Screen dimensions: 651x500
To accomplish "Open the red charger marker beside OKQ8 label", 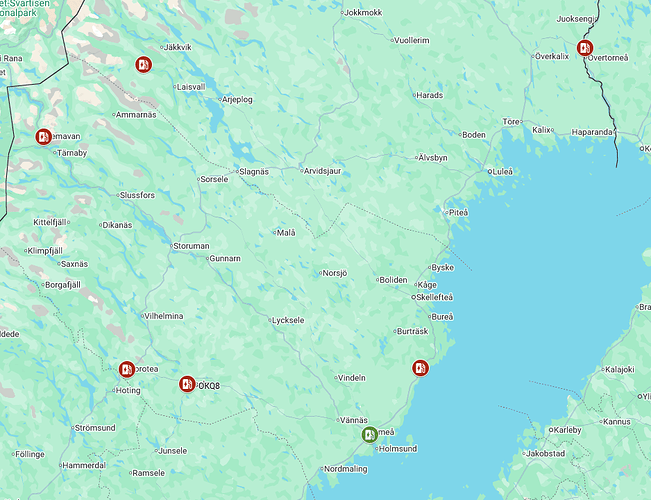I will point(187,384).
